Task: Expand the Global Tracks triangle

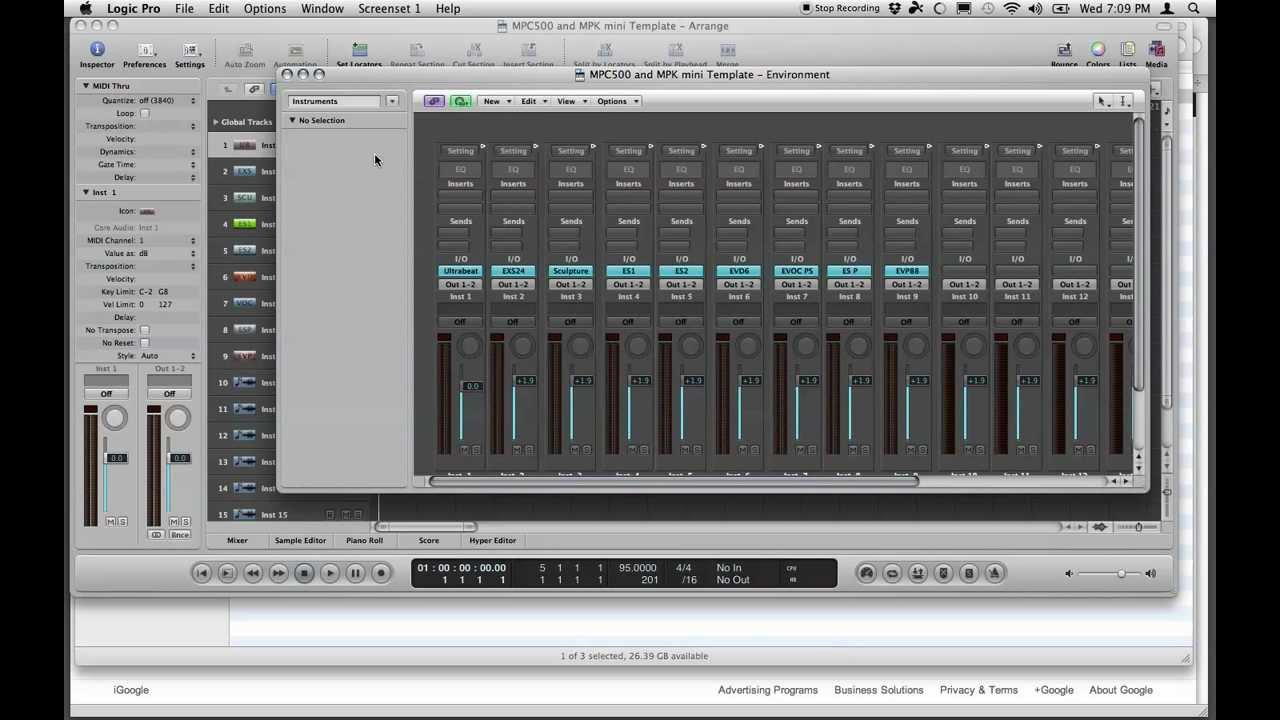Action: click(x=215, y=122)
